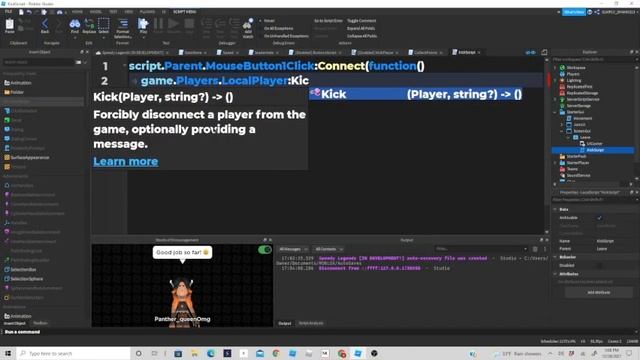The width and height of the screenshot is (640, 360).
Task: Click the Select tool with dashed box
Action: tap(104, 26)
